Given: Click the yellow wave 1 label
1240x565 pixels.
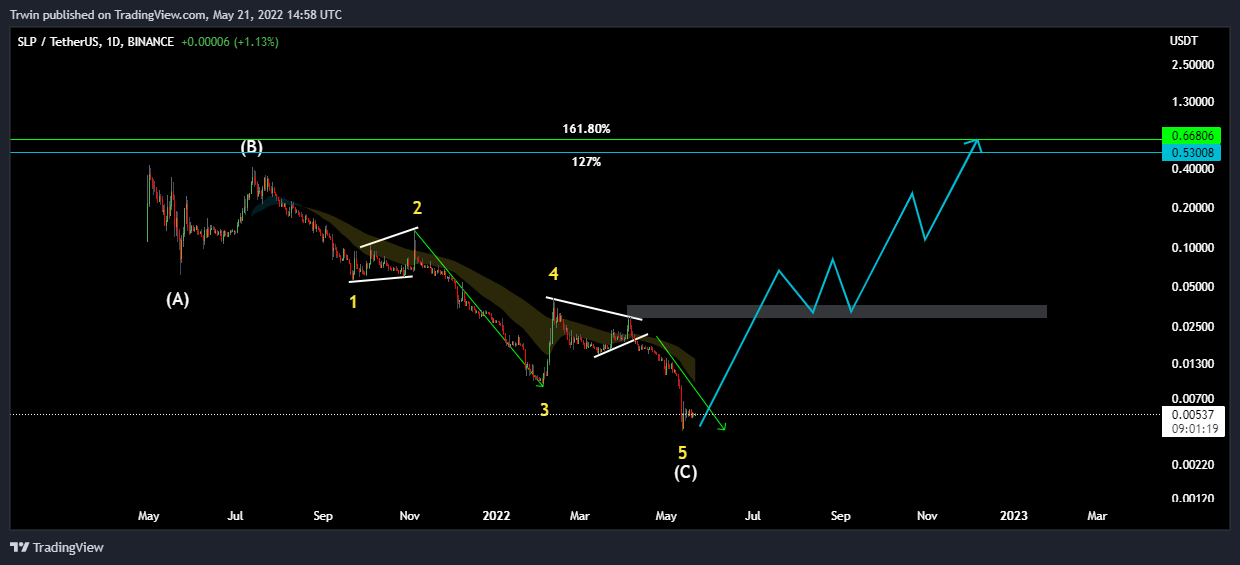Looking at the screenshot, I should pyautogui.click(x=353, y=301).
